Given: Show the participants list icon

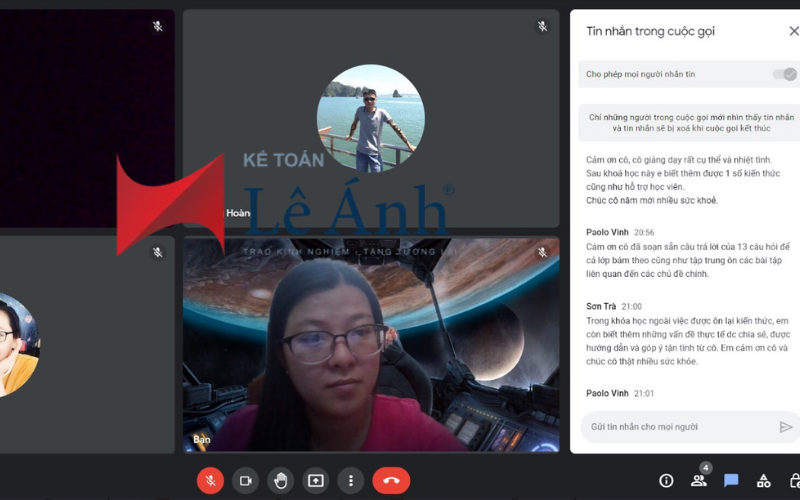Looking at the screenshot, I should (x=698, y=481).
